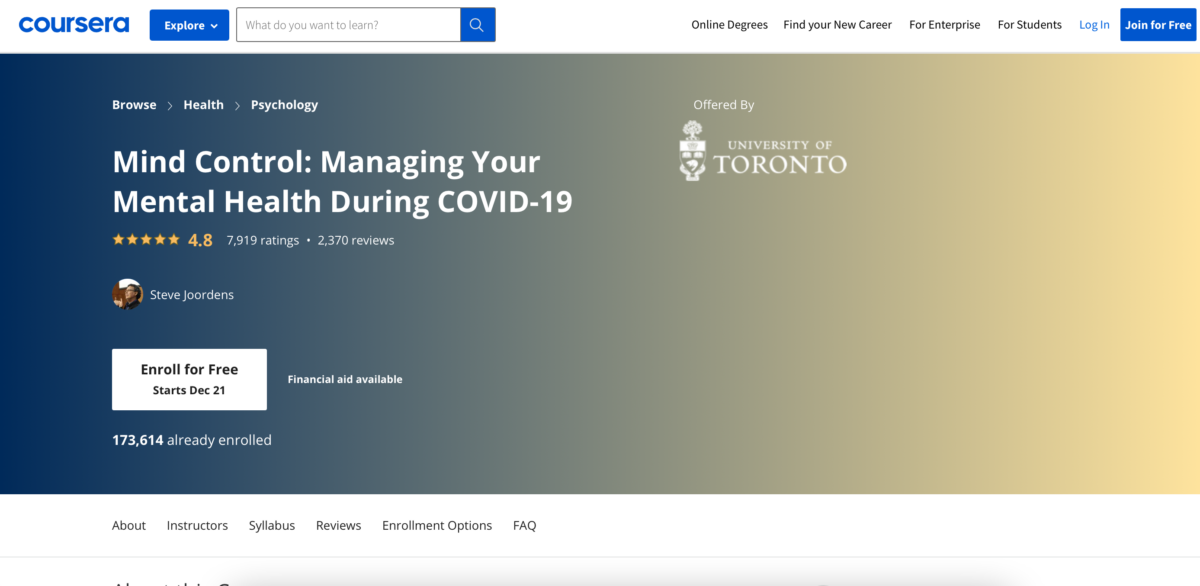Open the Explore dropdown menu
Viewport: 1200px width, 586px height.
189,25
